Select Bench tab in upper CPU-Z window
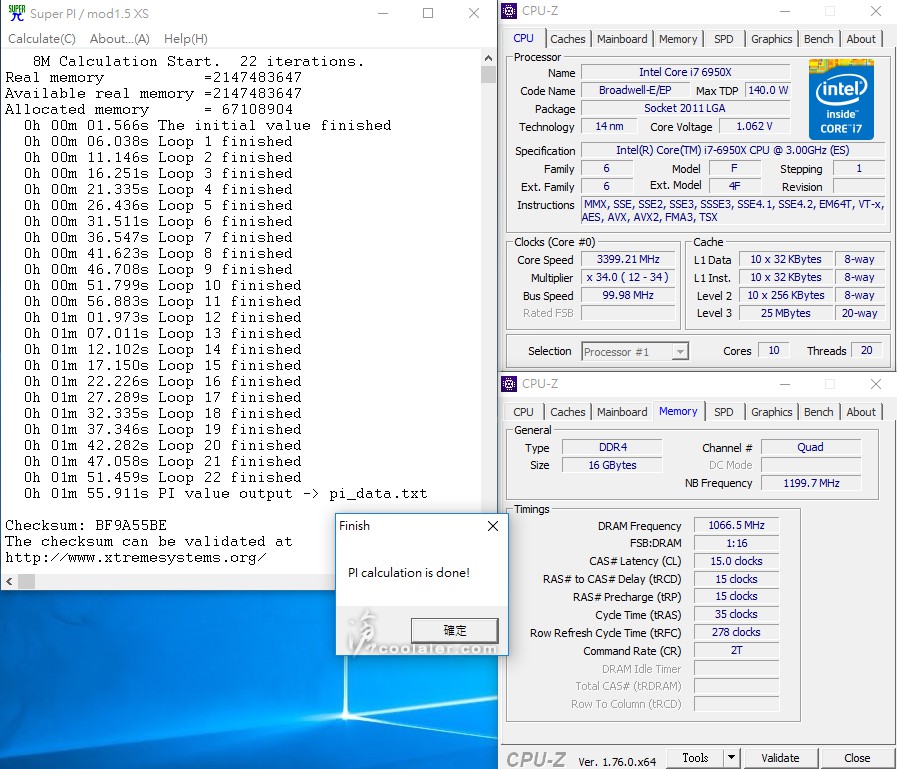The width and height of the screenshot is (897, 769). (818, 39)
